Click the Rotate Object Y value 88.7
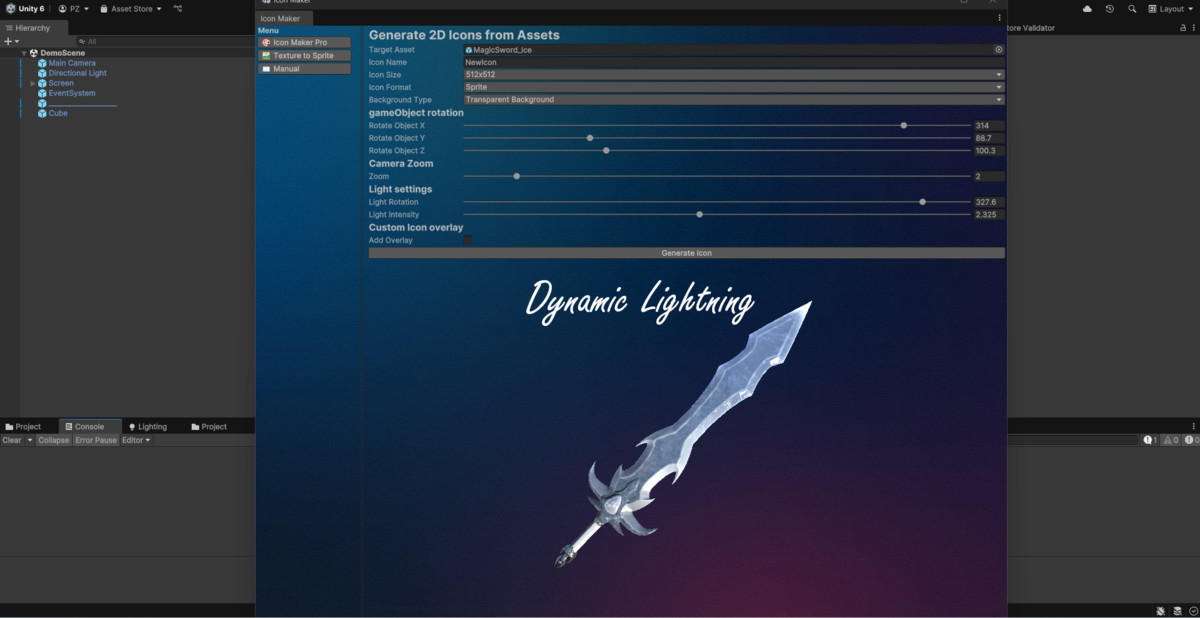 point(989,138)
